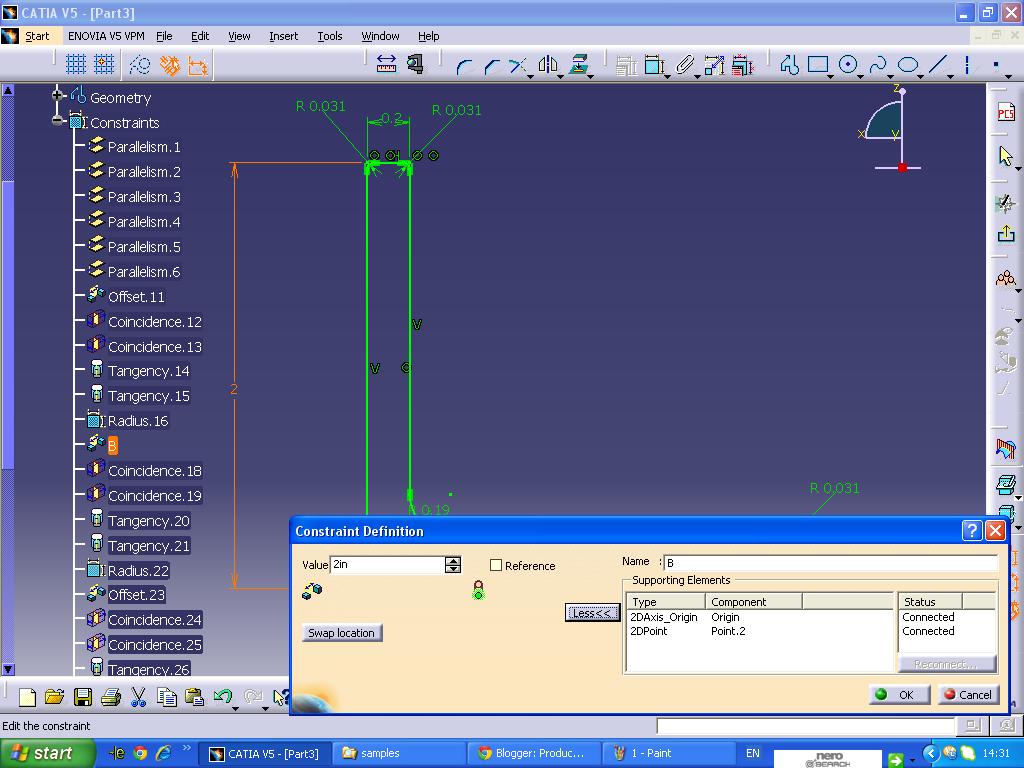Select the Point tool in the toolbar
1024x768 pixels.
(997, 64)
